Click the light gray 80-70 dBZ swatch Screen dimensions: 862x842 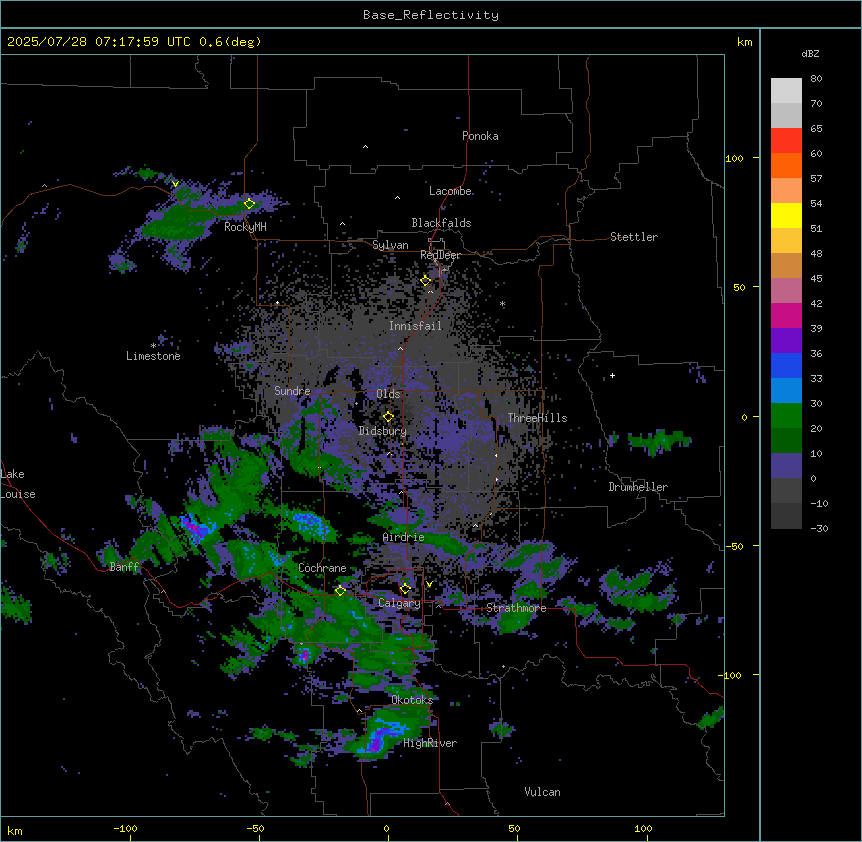(x=786, y=91)
